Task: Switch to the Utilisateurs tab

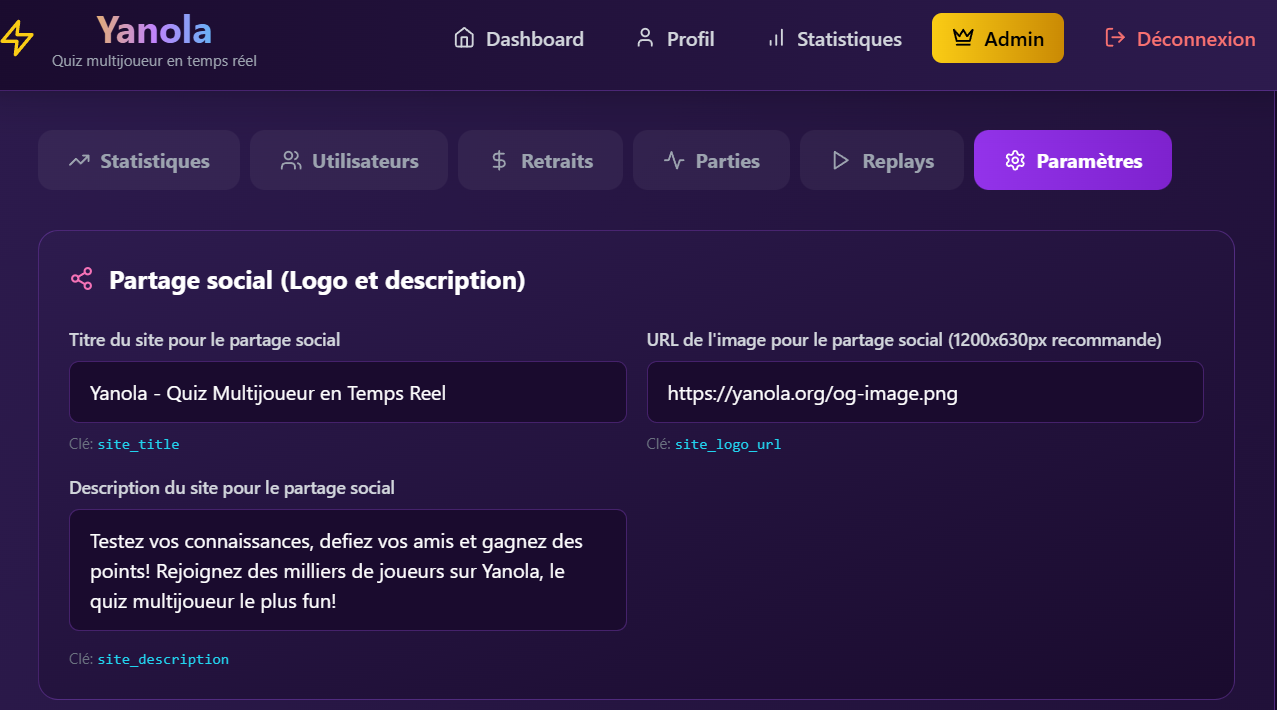Action: [x=349, y=161]
